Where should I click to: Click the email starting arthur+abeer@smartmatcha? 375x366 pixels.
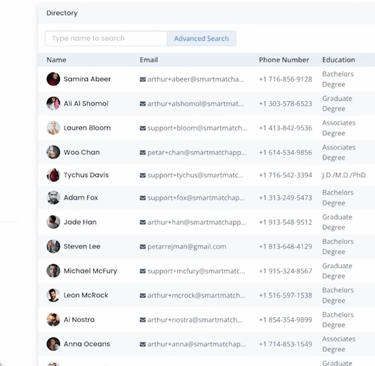pos(196,79)
